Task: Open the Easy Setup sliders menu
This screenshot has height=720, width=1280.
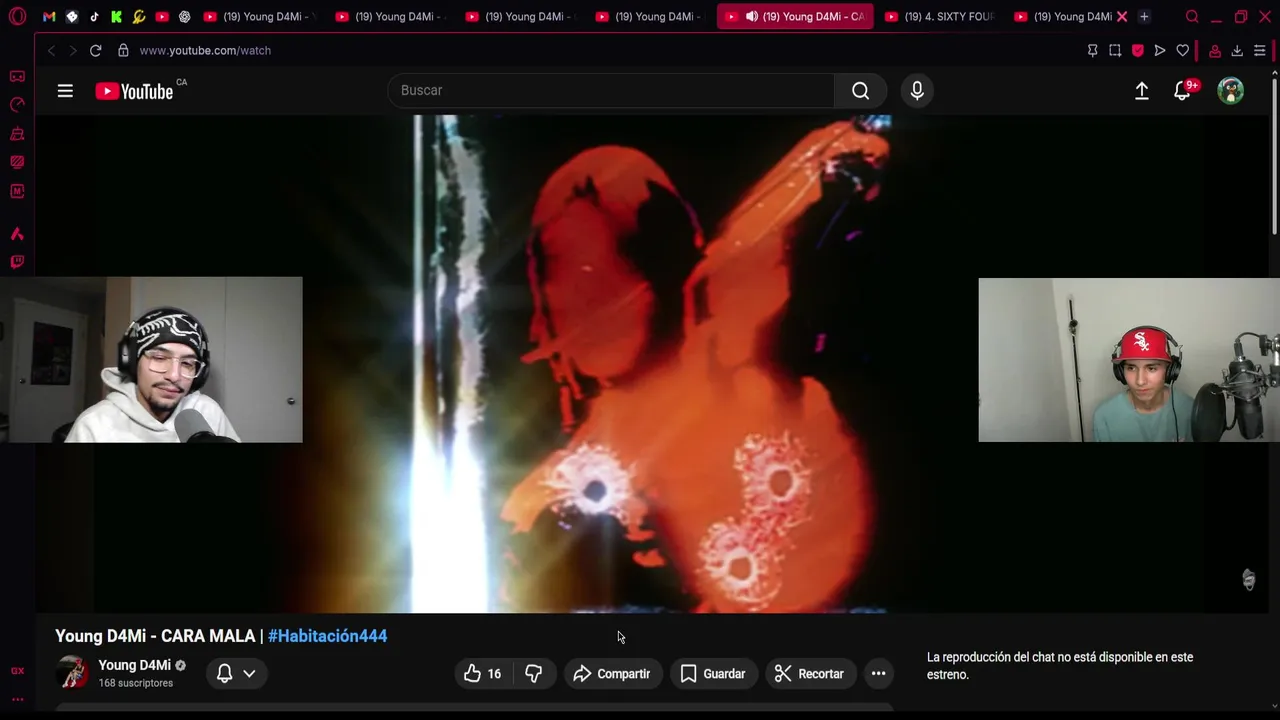Action: 1260,50
